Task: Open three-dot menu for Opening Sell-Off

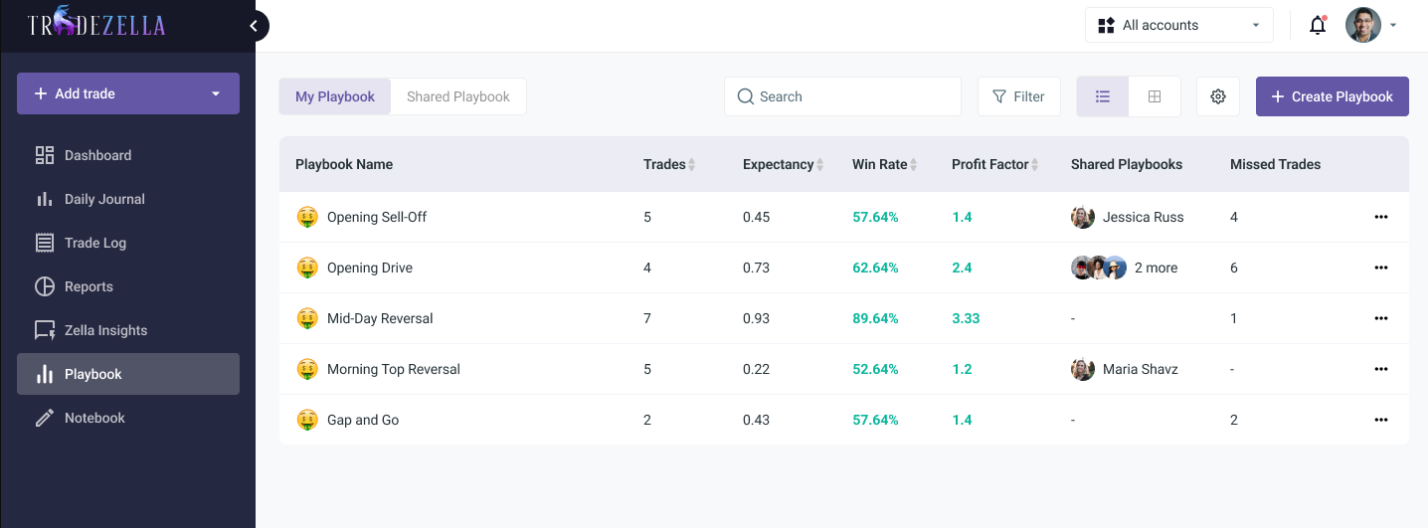Action: click(x=1381, y=217)
